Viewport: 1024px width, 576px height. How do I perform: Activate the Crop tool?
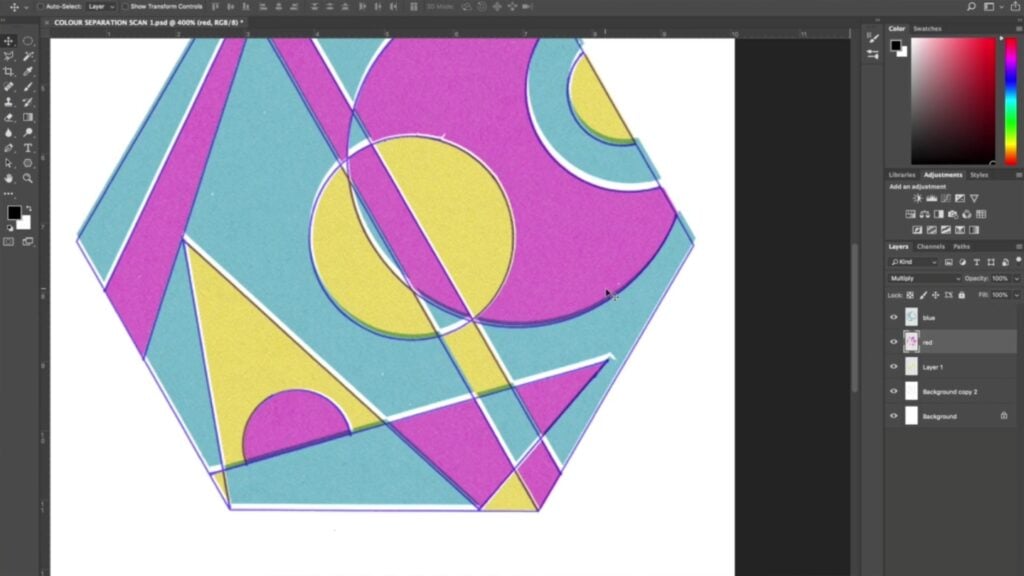[10, 72]
